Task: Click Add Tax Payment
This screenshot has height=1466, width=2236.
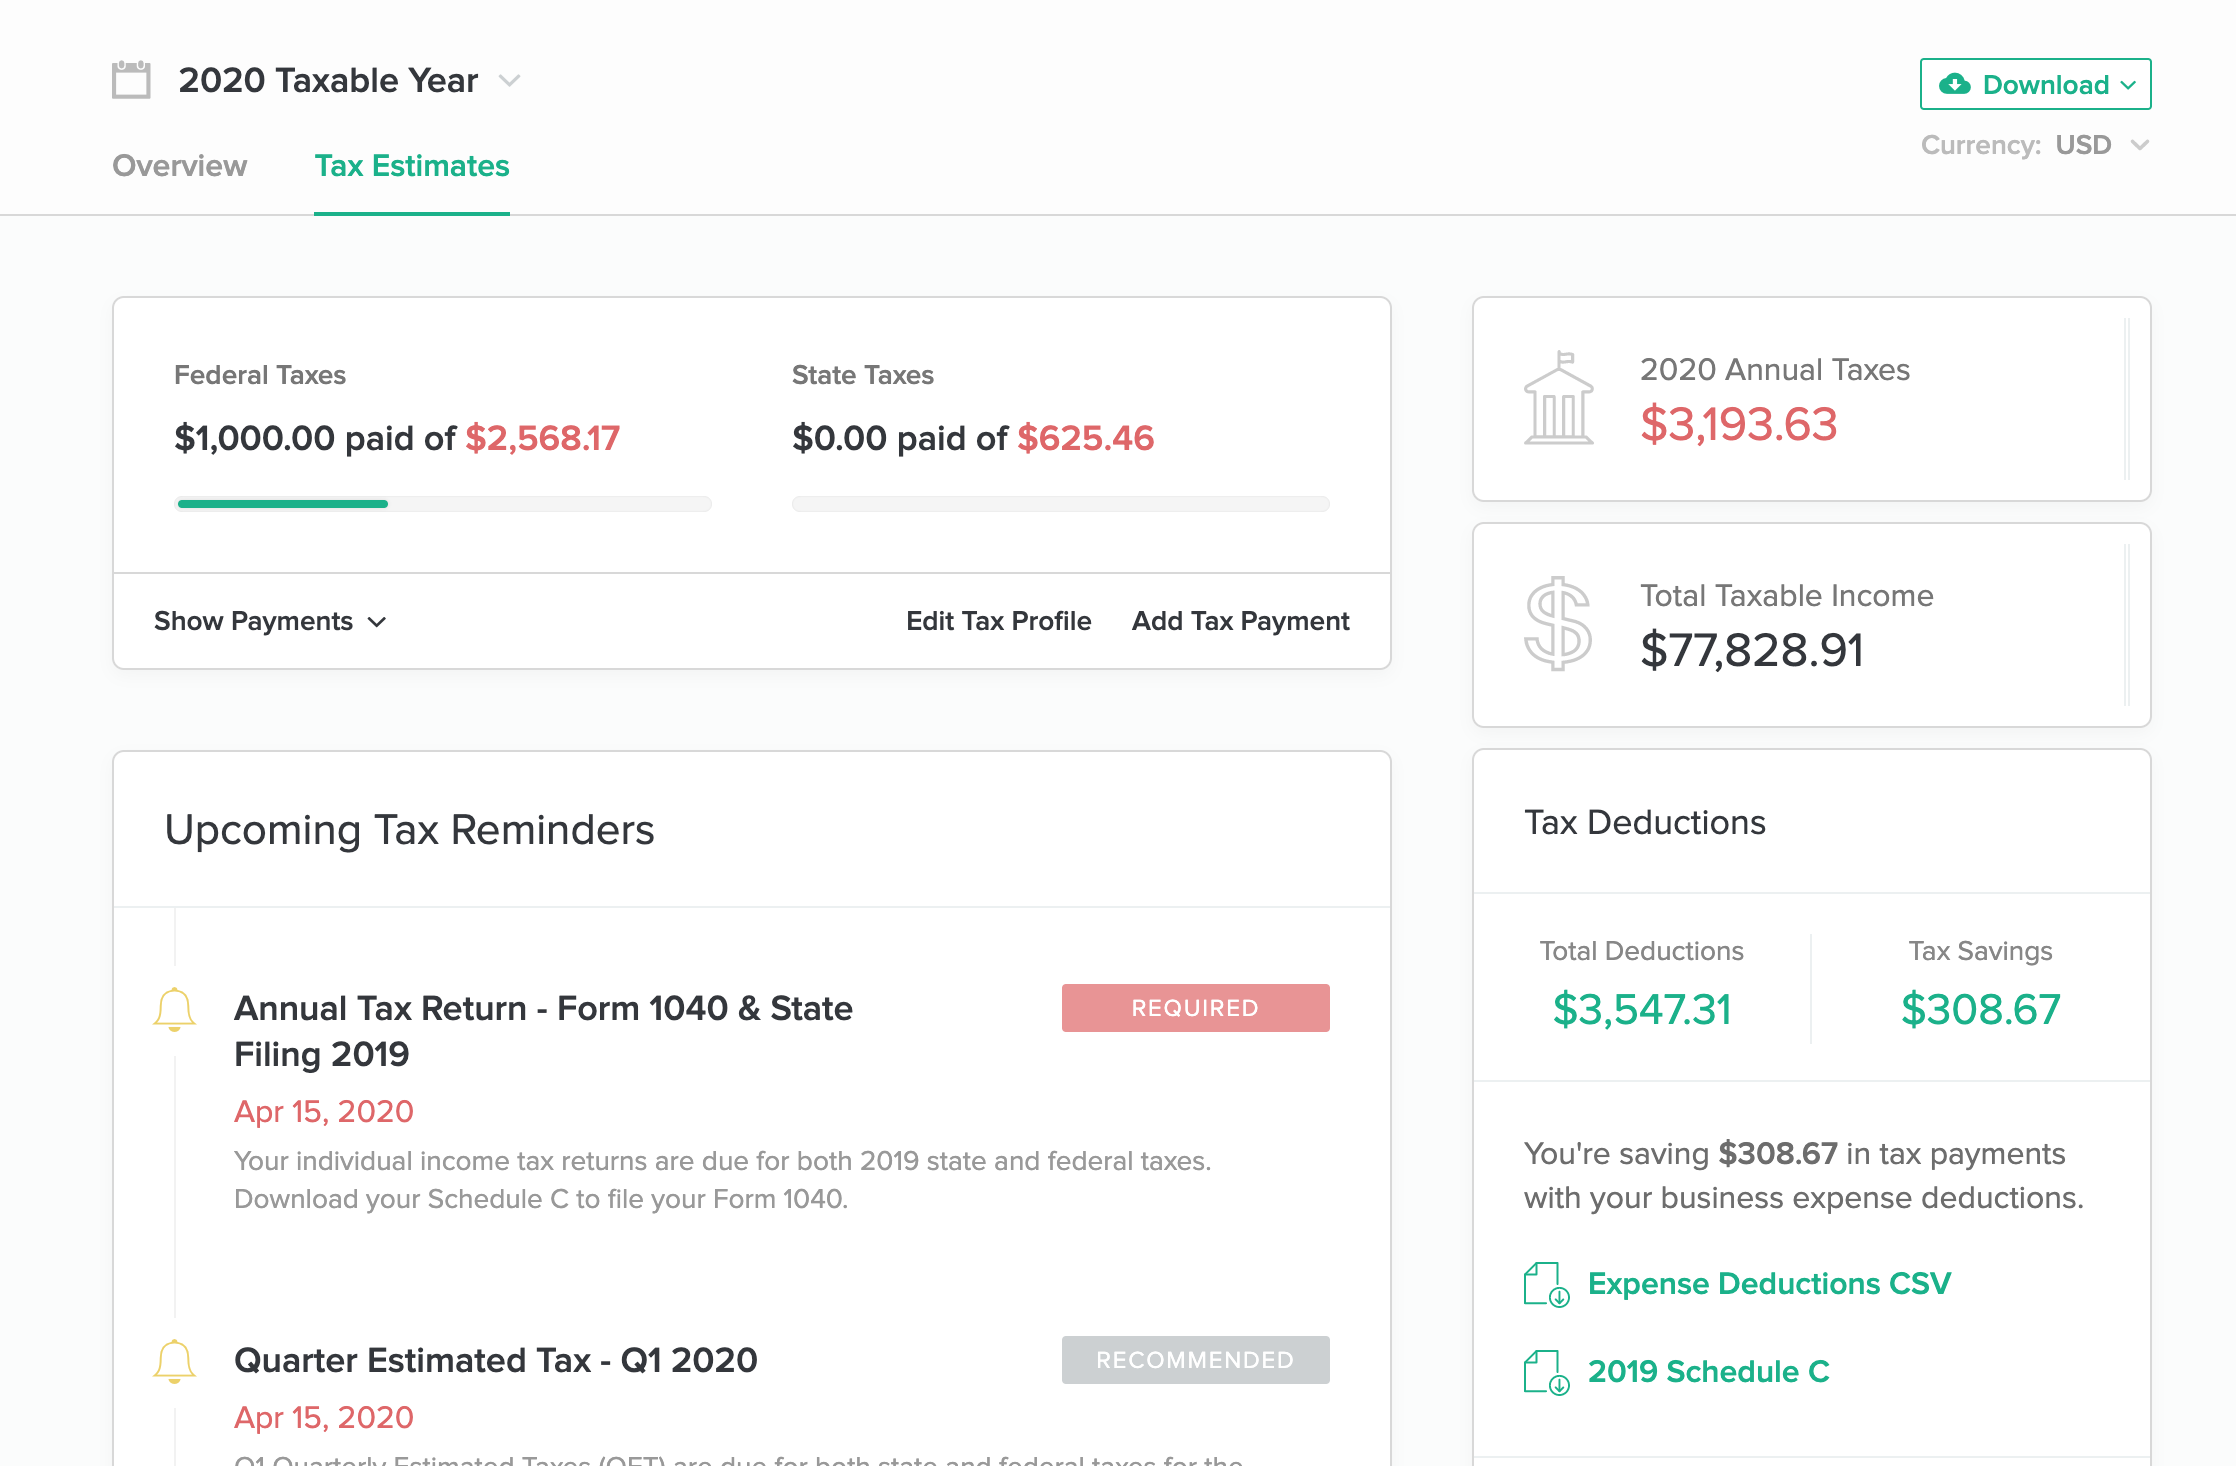Action: [1240, 621]
